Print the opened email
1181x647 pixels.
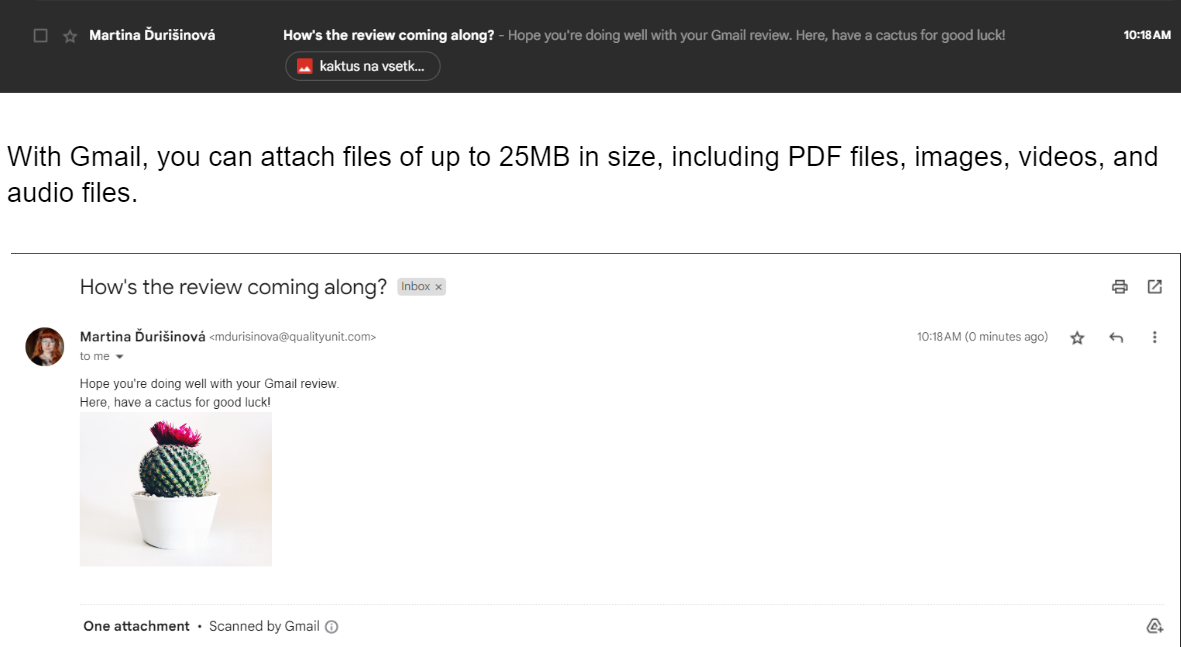(1120, 287)
